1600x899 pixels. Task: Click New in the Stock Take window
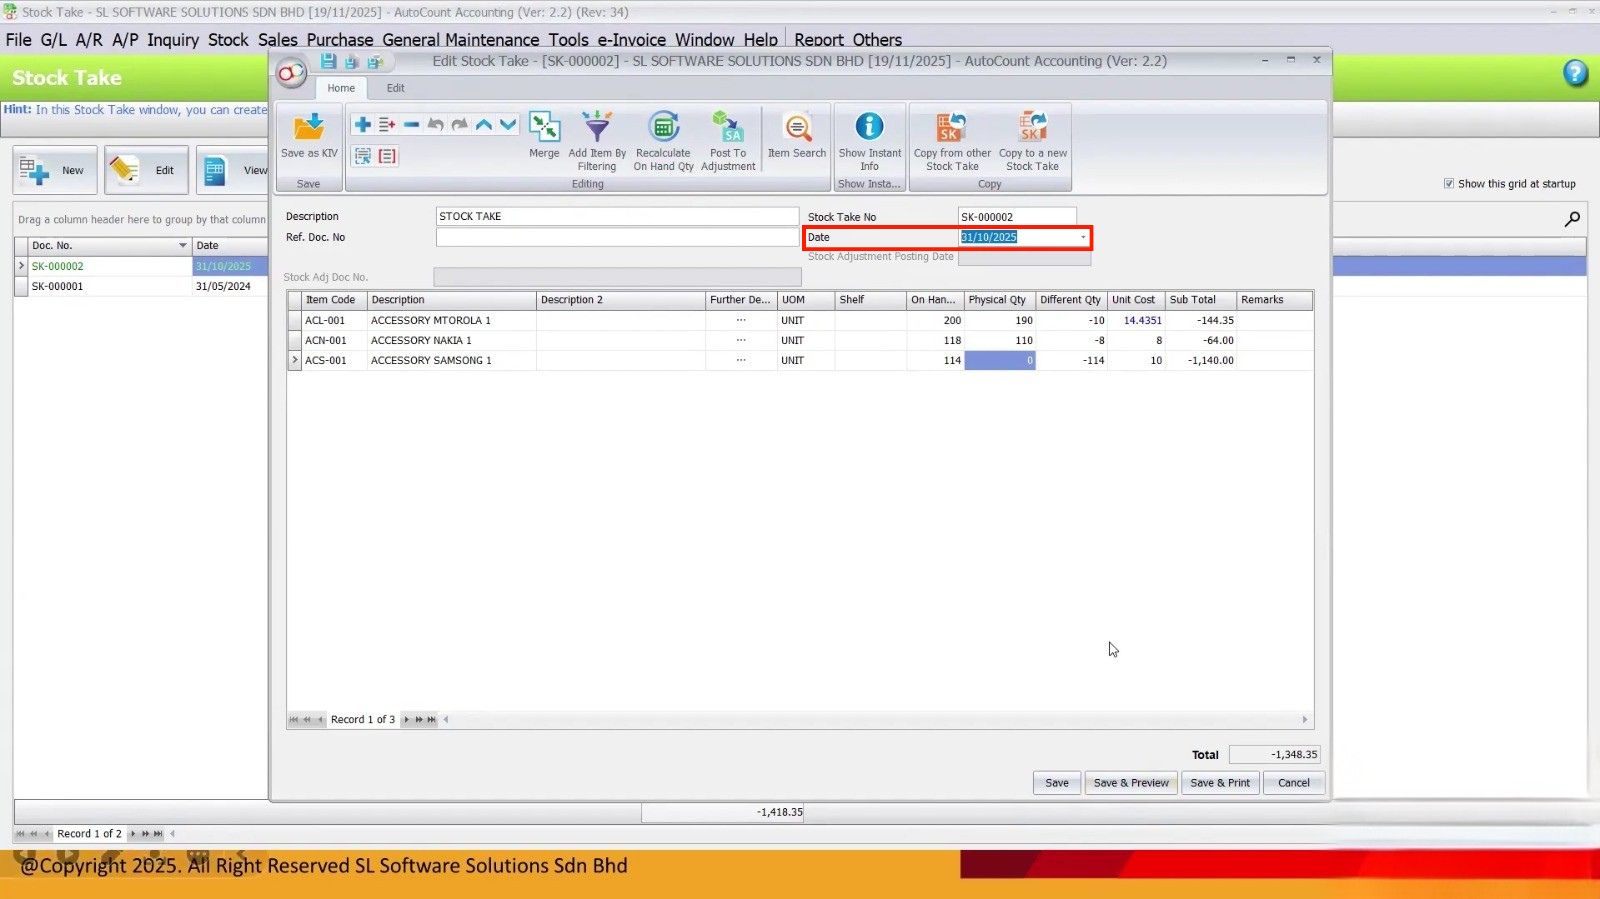click(x=55, y=170)
